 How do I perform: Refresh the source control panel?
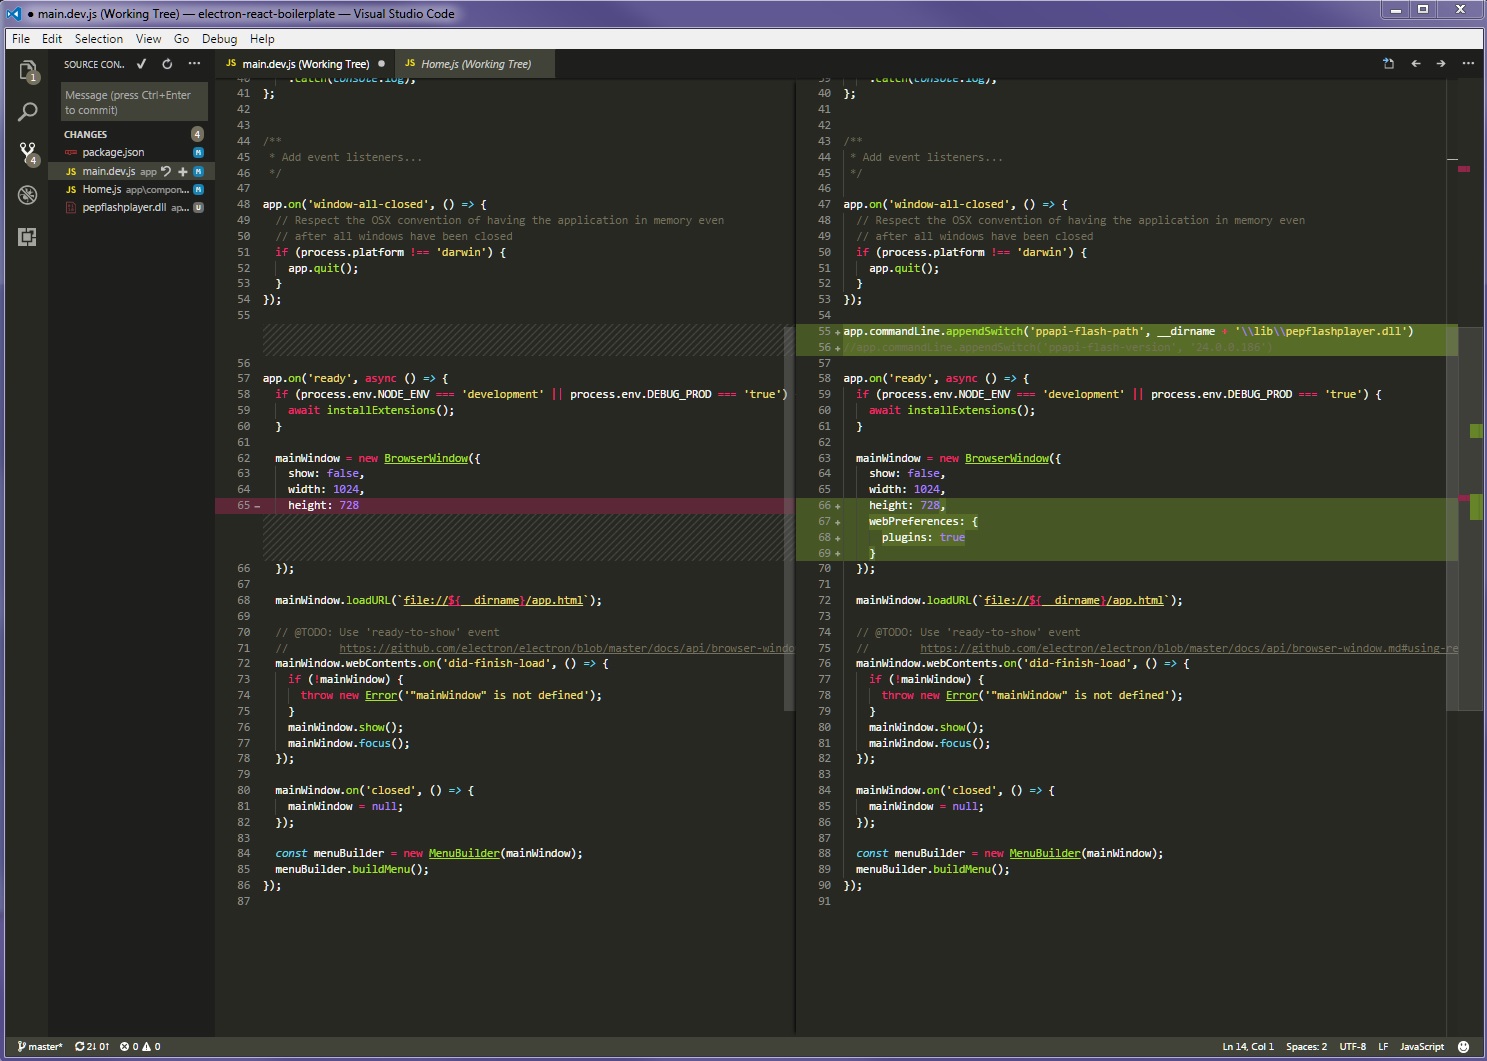(x=167, y=64)
